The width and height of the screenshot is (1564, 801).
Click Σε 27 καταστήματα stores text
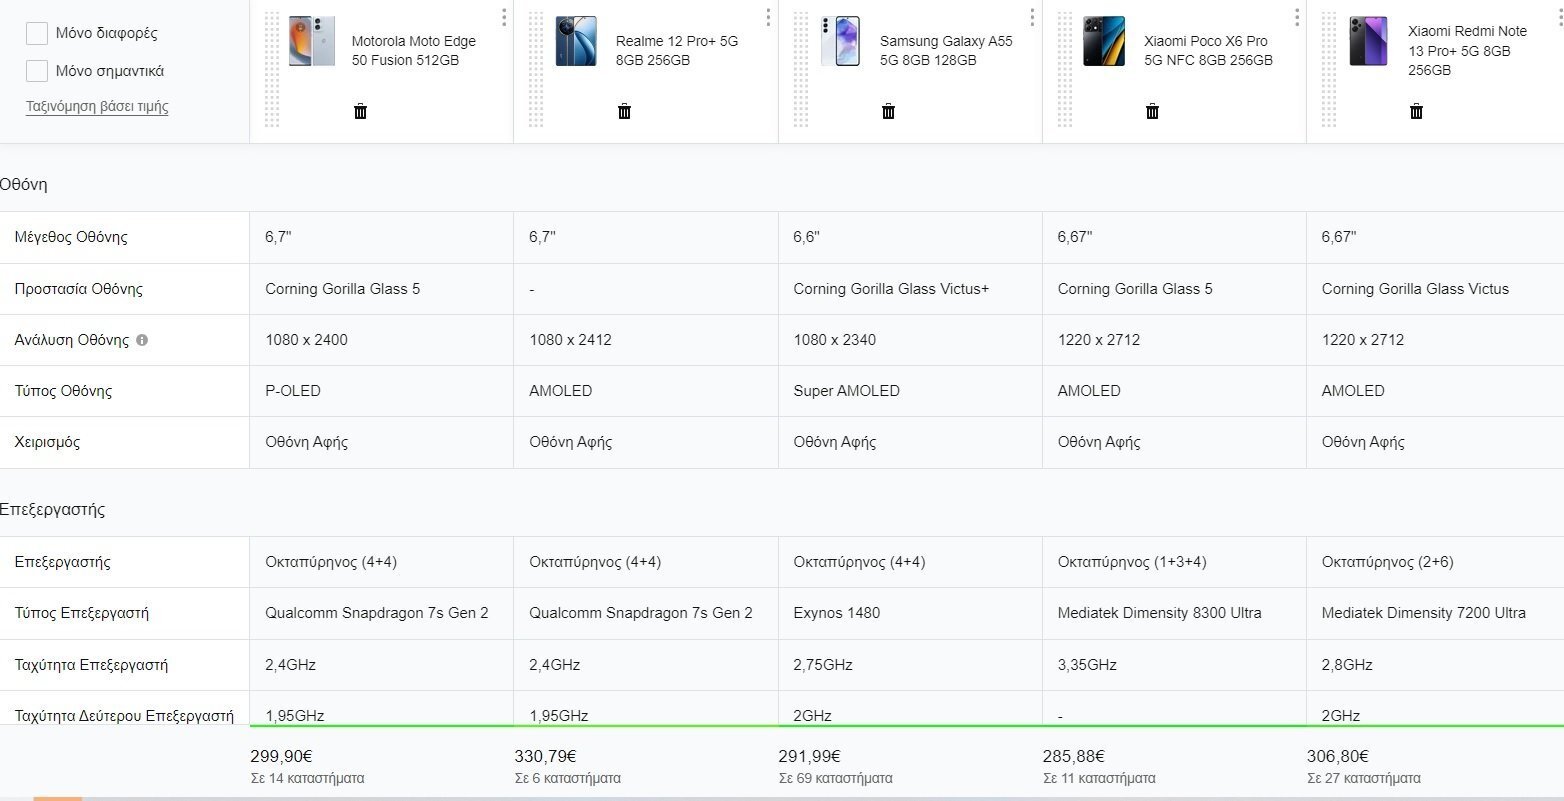[x=1363, y=778]
